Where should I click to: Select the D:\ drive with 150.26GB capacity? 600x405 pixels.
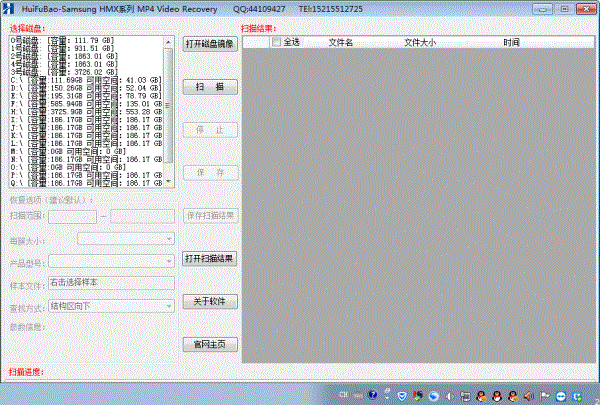click(x=87, y=88)
